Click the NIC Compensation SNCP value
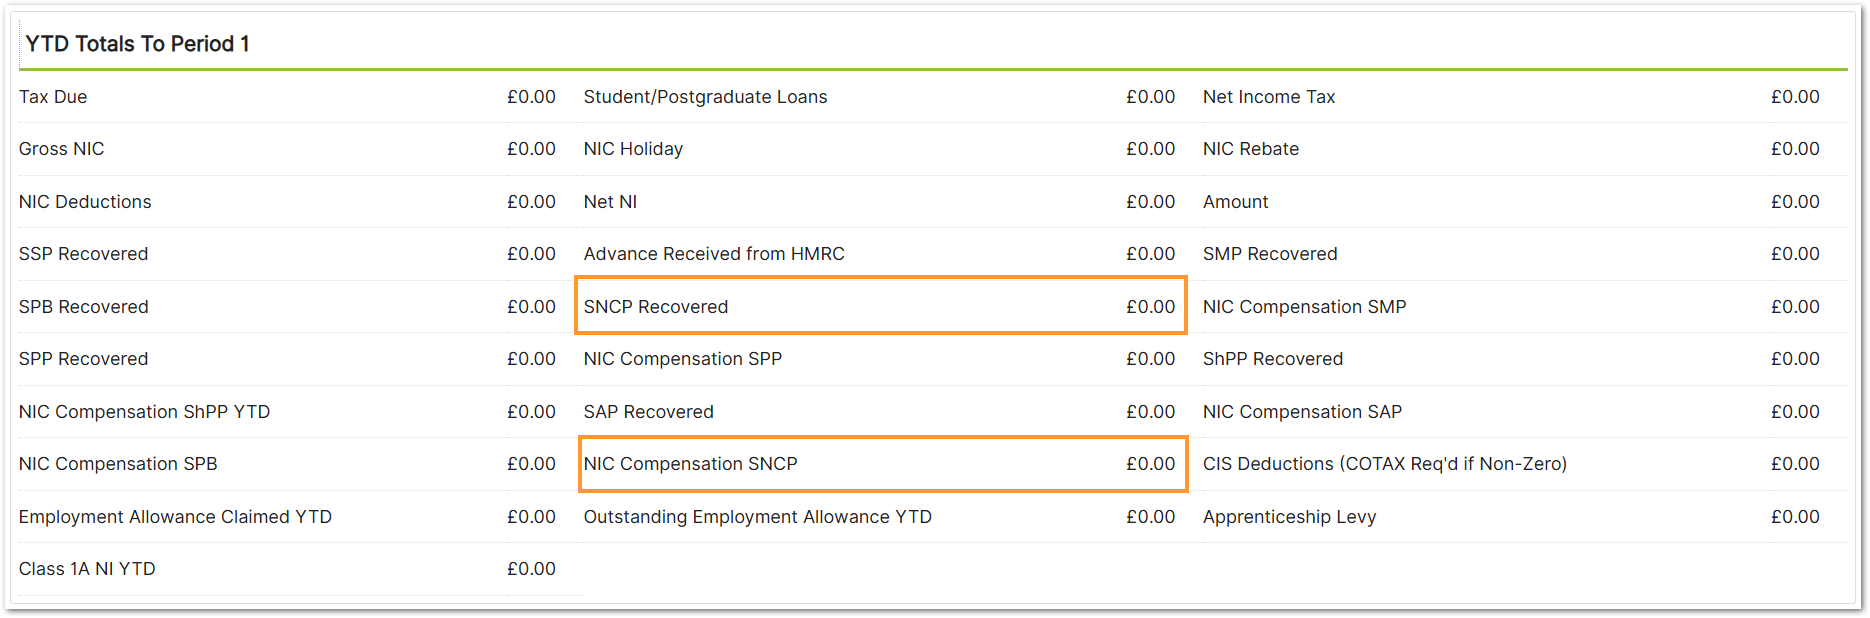The height and width of the screenshot is (618, 1870). click(x=1150, y=464)
